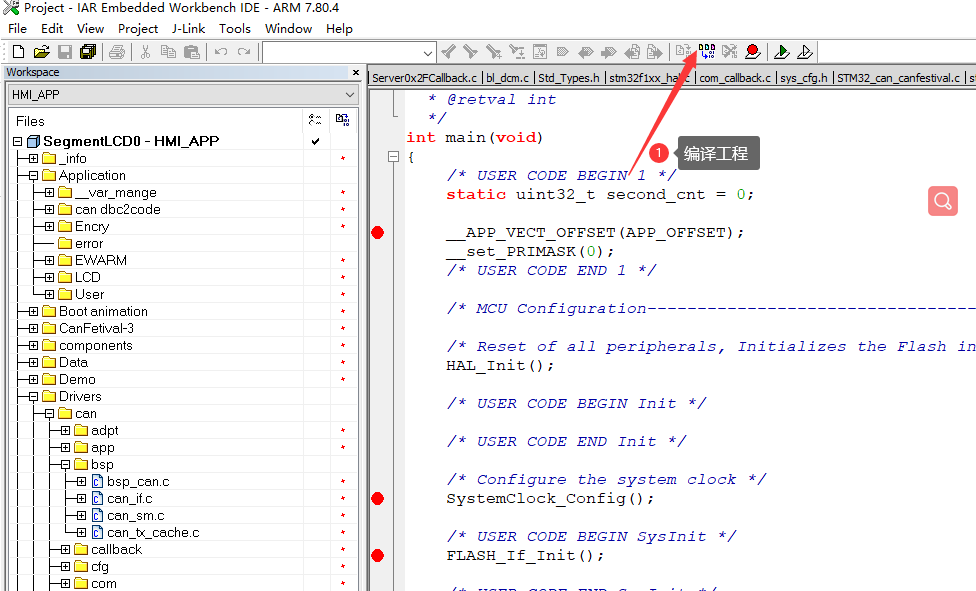The height and width of the screenshot is (591, 976).
Task: Click the quick search input field
Action: pyautogui.click(x=342, y=52)
